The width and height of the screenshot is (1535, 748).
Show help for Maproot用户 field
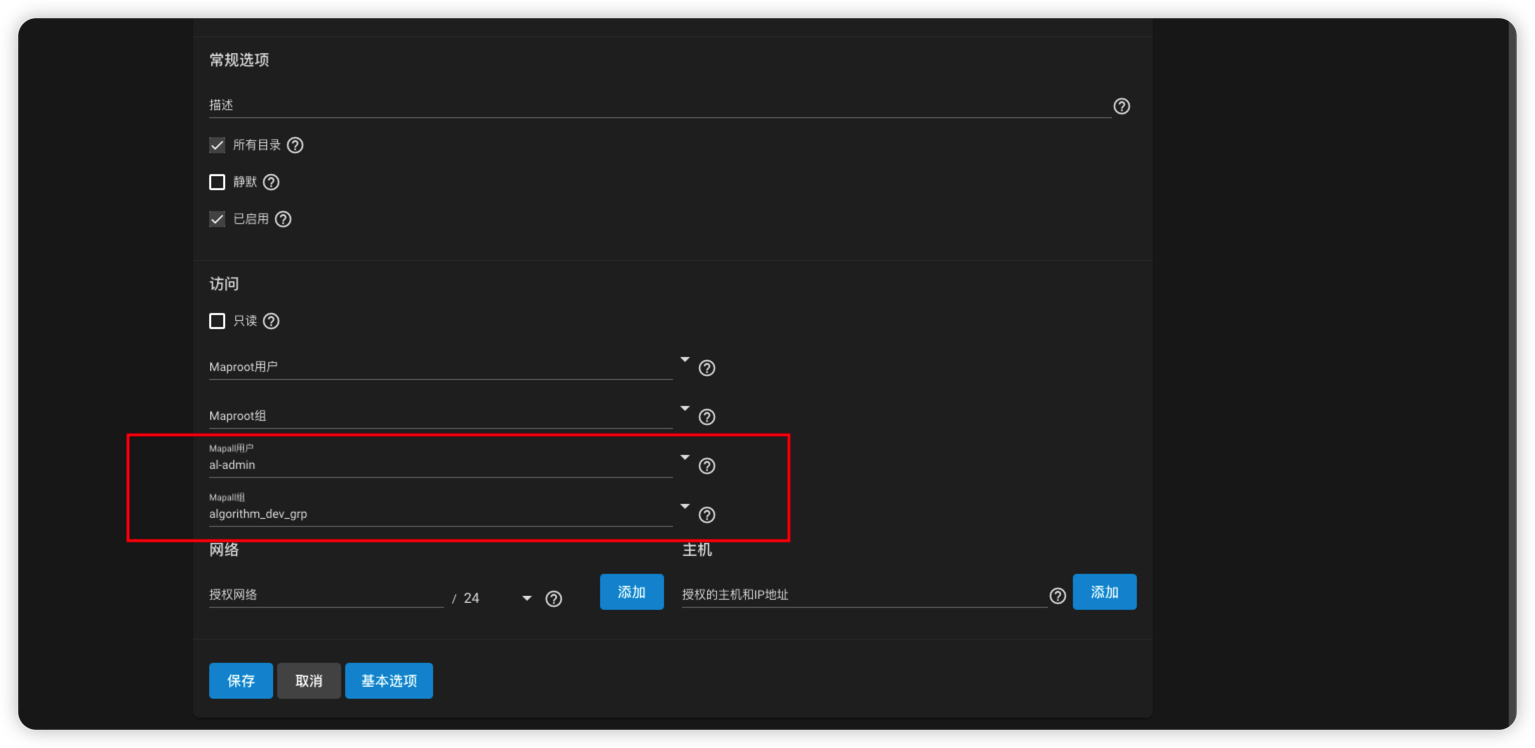point(707,368)
